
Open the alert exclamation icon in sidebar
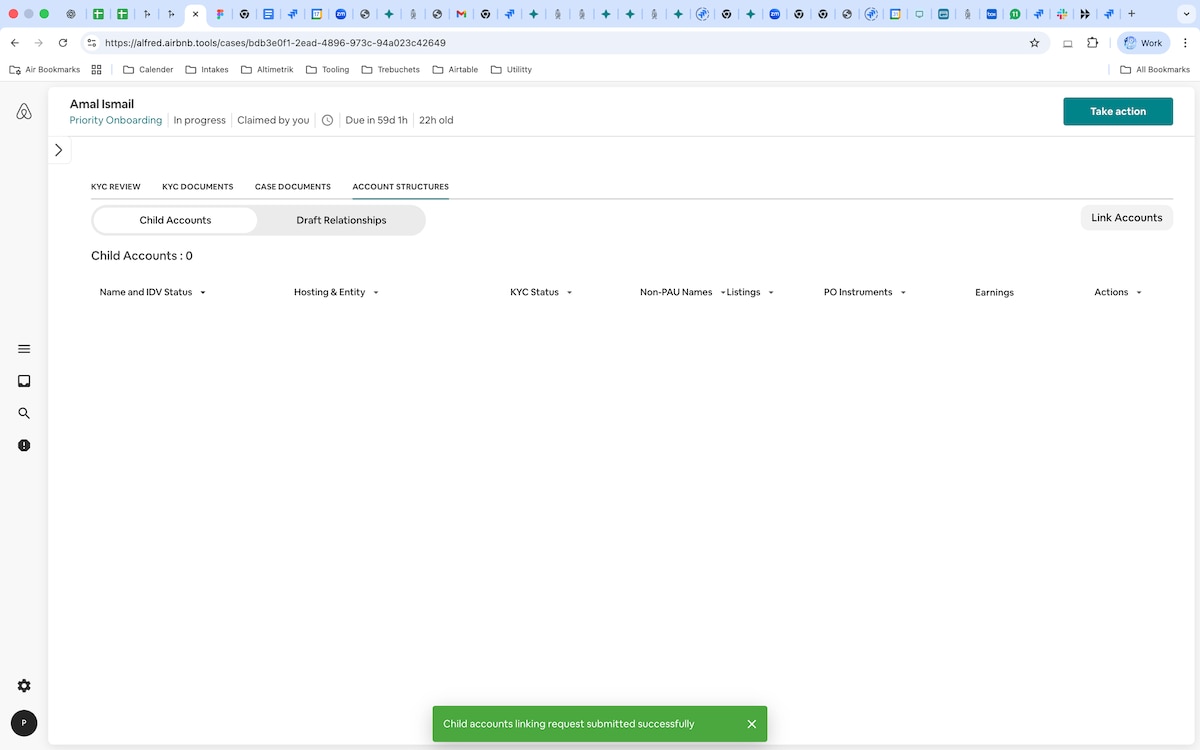pos(24,445)
